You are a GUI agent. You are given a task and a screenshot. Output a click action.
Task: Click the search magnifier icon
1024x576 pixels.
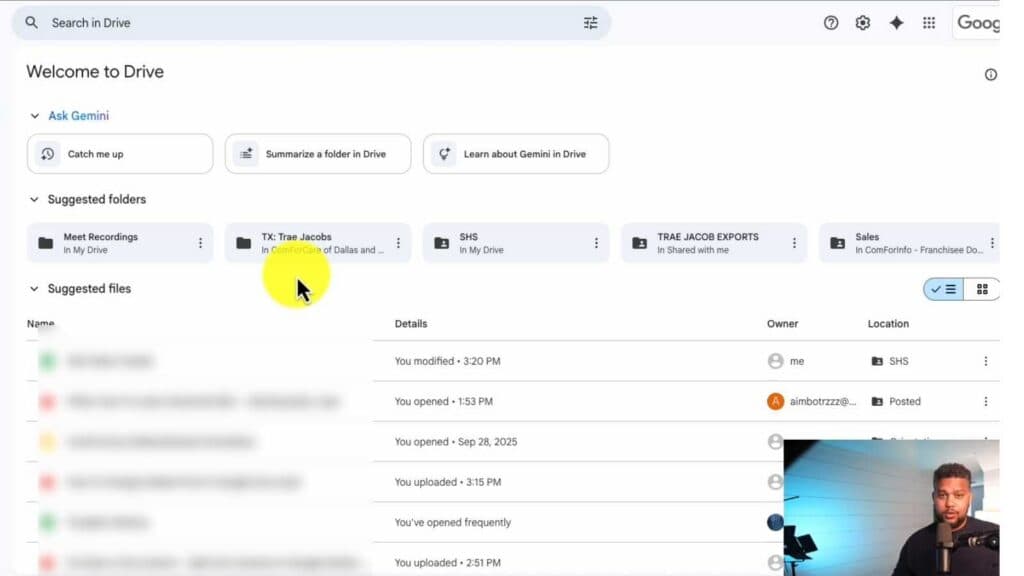(x=31, y=23)
